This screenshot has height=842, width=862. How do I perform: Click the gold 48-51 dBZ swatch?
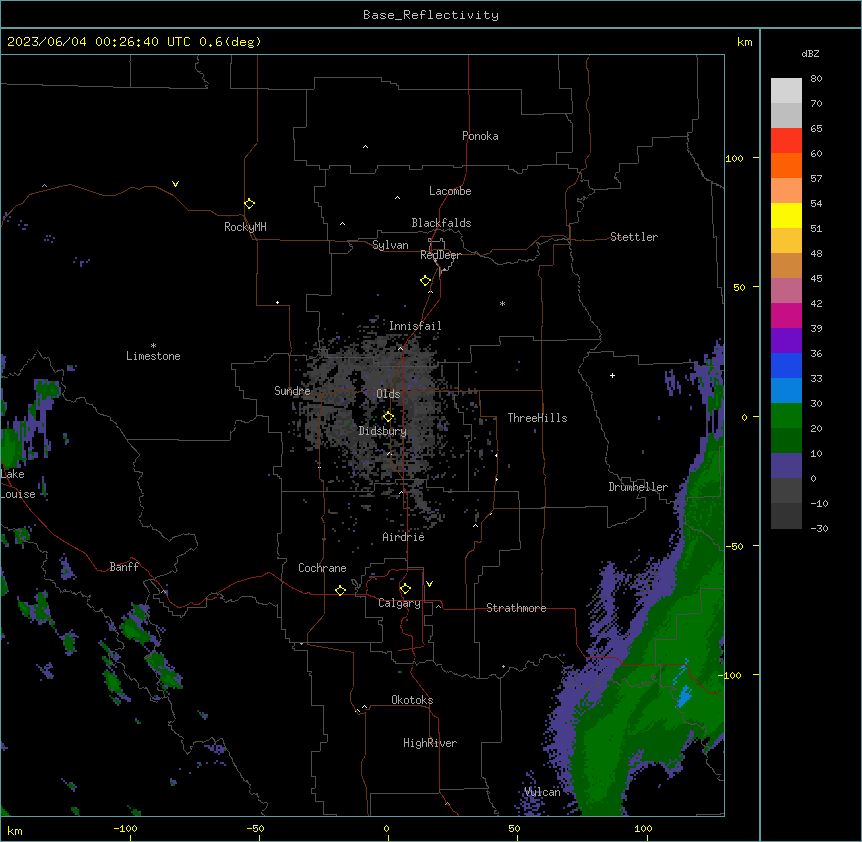(786, 241)
